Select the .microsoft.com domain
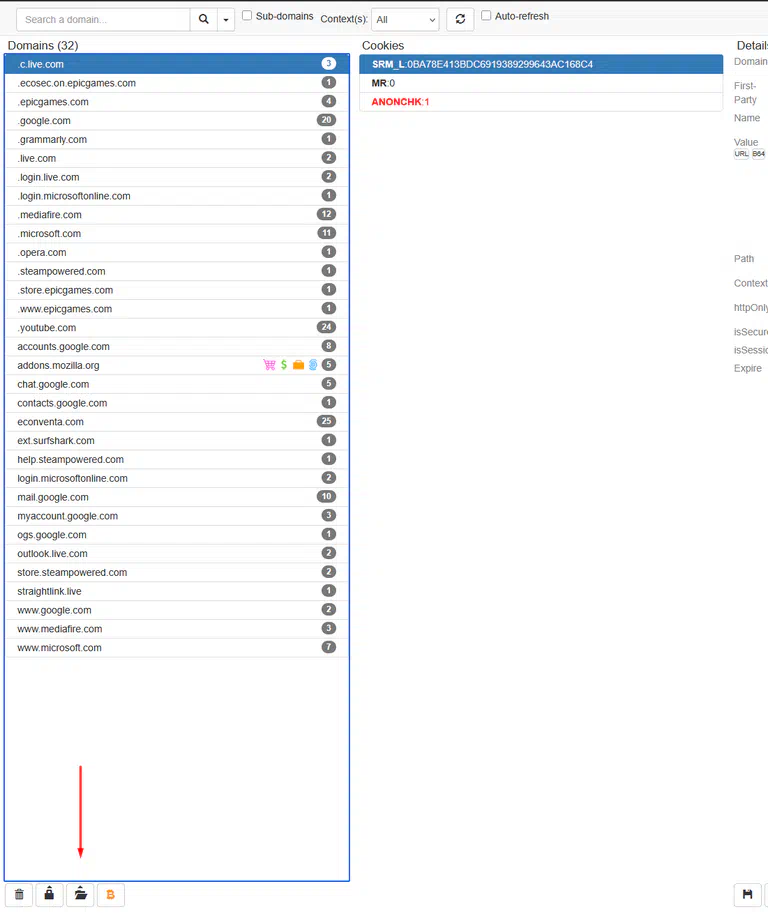768x914 pixels. coord(177,234)
